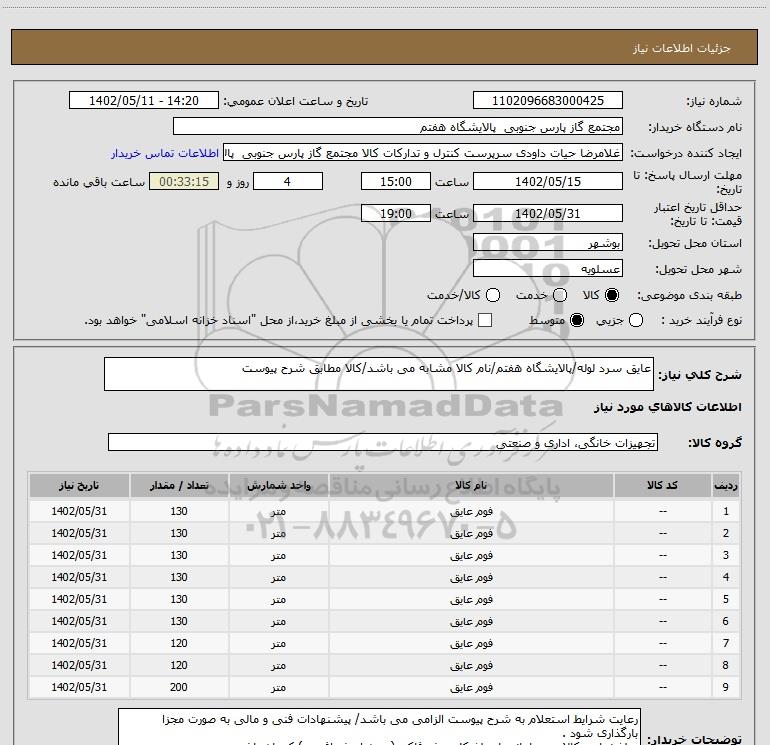
Task: Click فوم عایق in row 4
Action: coord(471,577)
